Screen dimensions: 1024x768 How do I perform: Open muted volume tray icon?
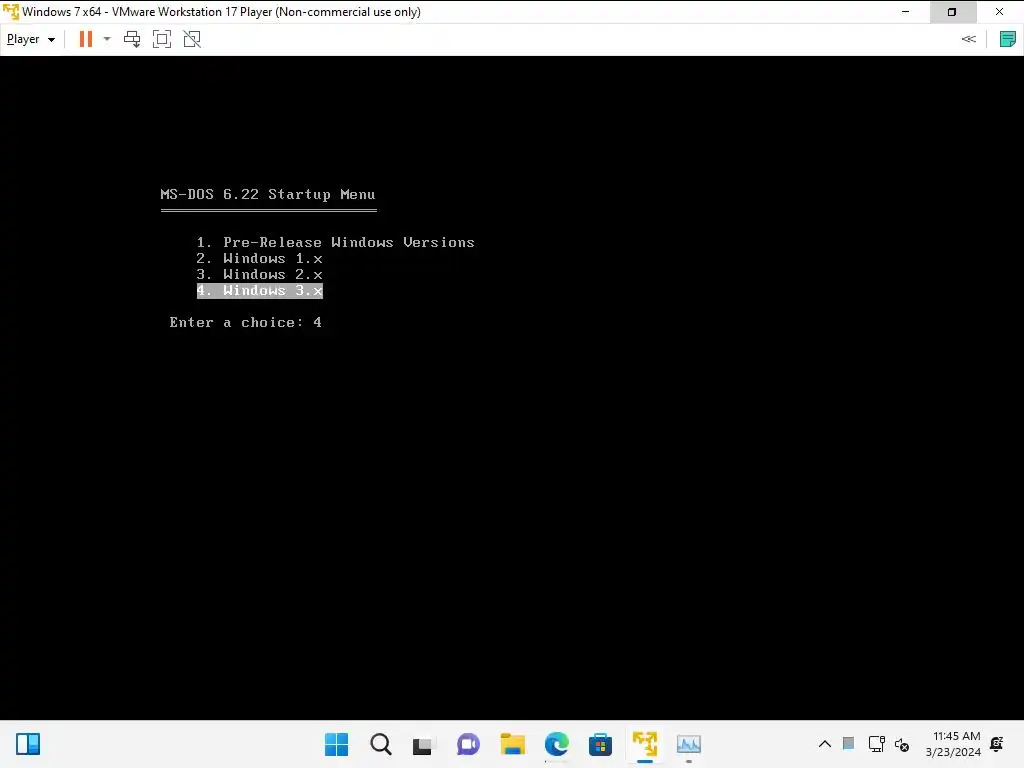(x=902, y=744)
